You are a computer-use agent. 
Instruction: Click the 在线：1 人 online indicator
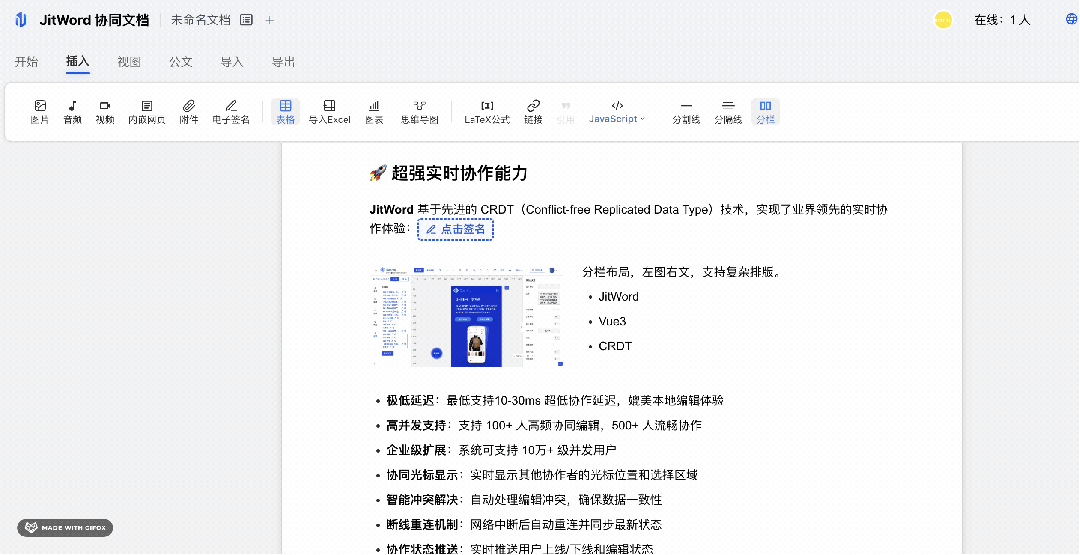pos(1002,20)
